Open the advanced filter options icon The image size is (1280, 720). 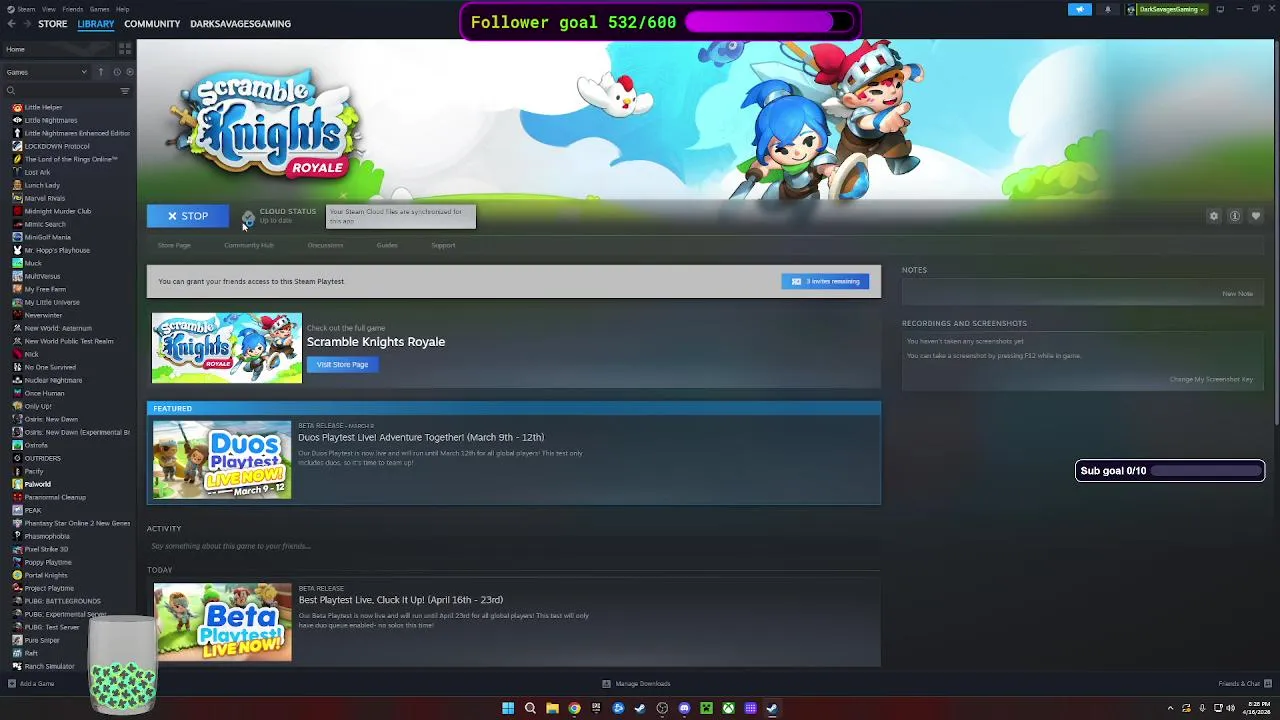coord(125,91)
